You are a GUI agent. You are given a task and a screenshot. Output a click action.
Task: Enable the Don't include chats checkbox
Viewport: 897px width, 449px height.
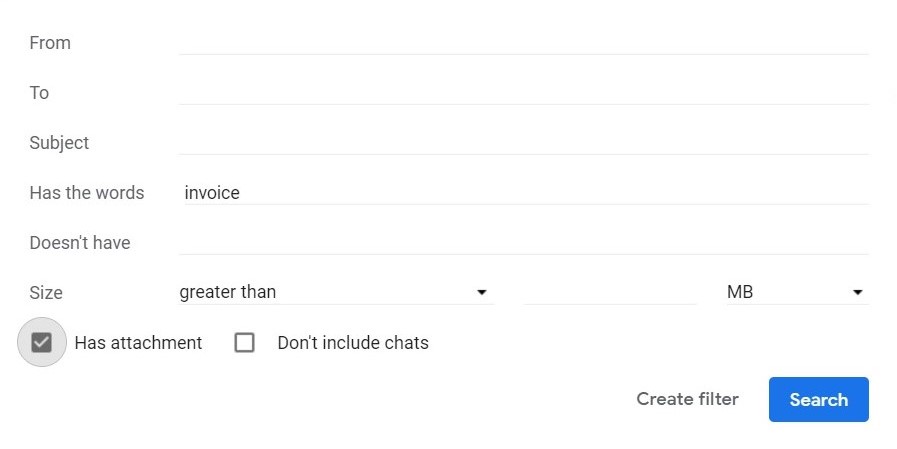click(x=245, y=343)
